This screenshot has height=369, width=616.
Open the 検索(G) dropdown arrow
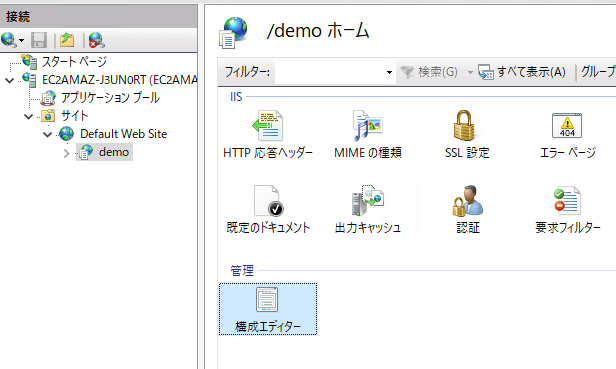tap(470, 72)
